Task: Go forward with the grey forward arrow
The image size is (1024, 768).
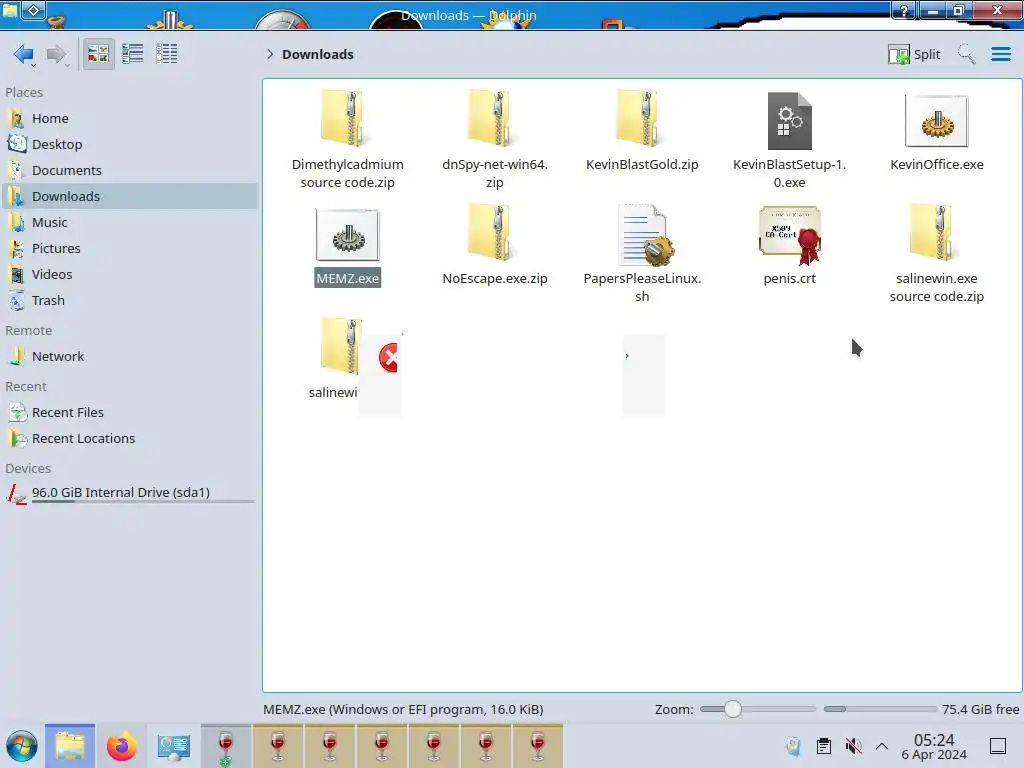Action: (x=56, y=54)
